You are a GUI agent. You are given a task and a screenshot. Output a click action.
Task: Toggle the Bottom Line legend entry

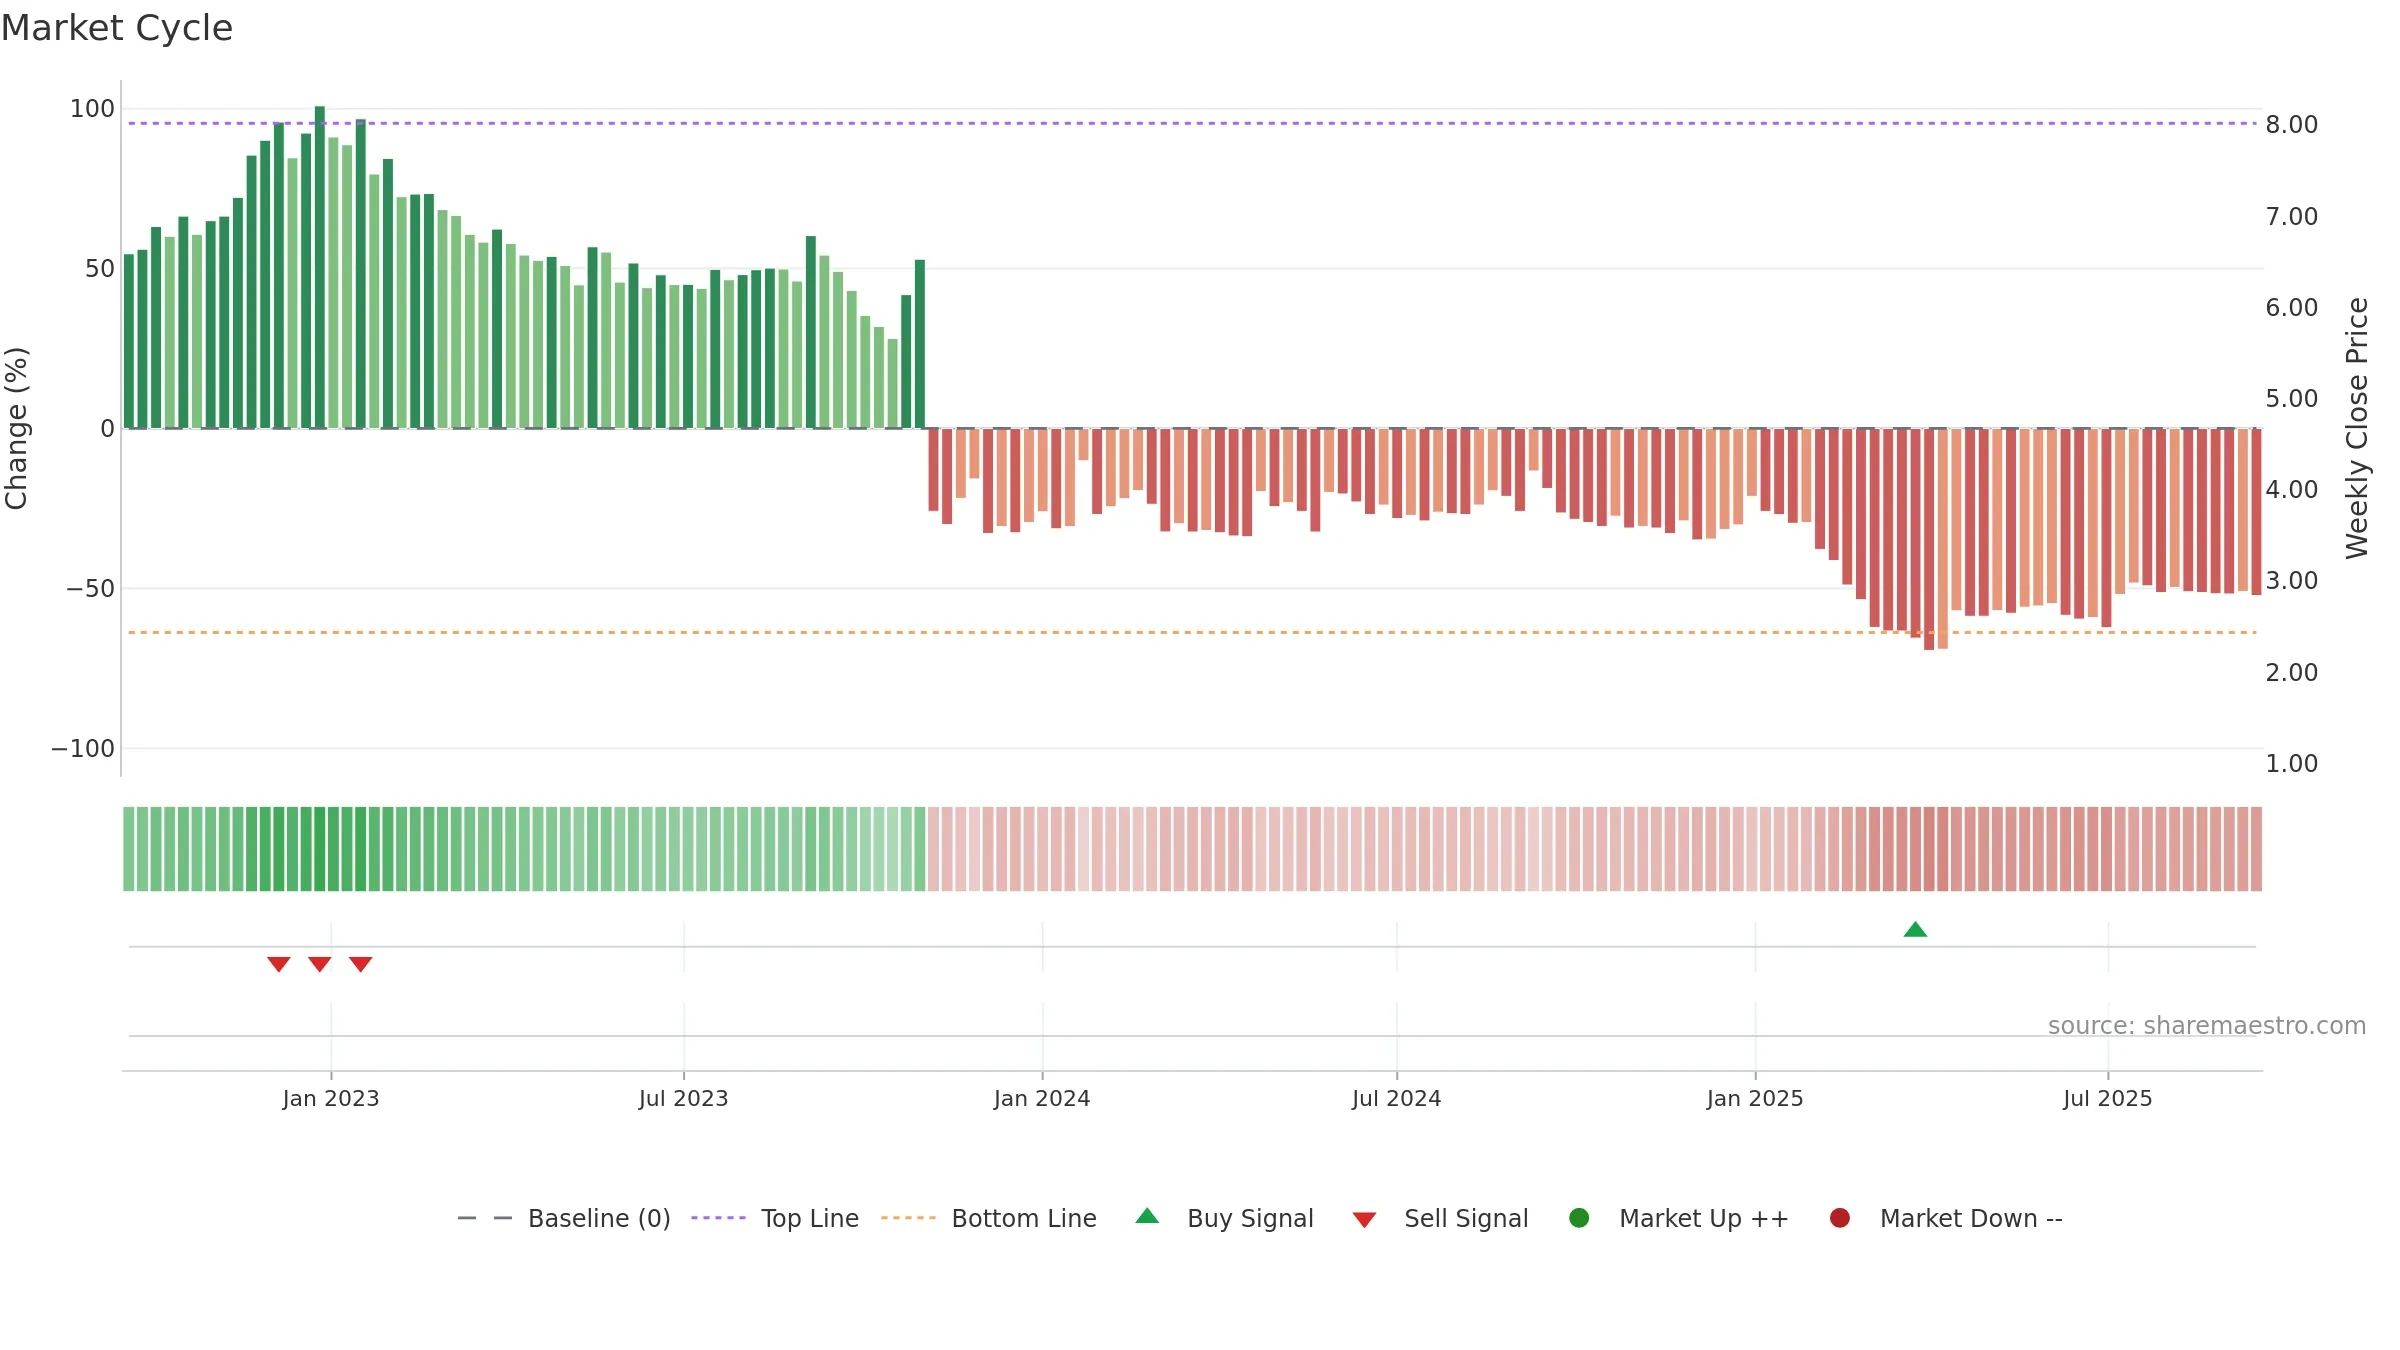[x=989, y=1218]
